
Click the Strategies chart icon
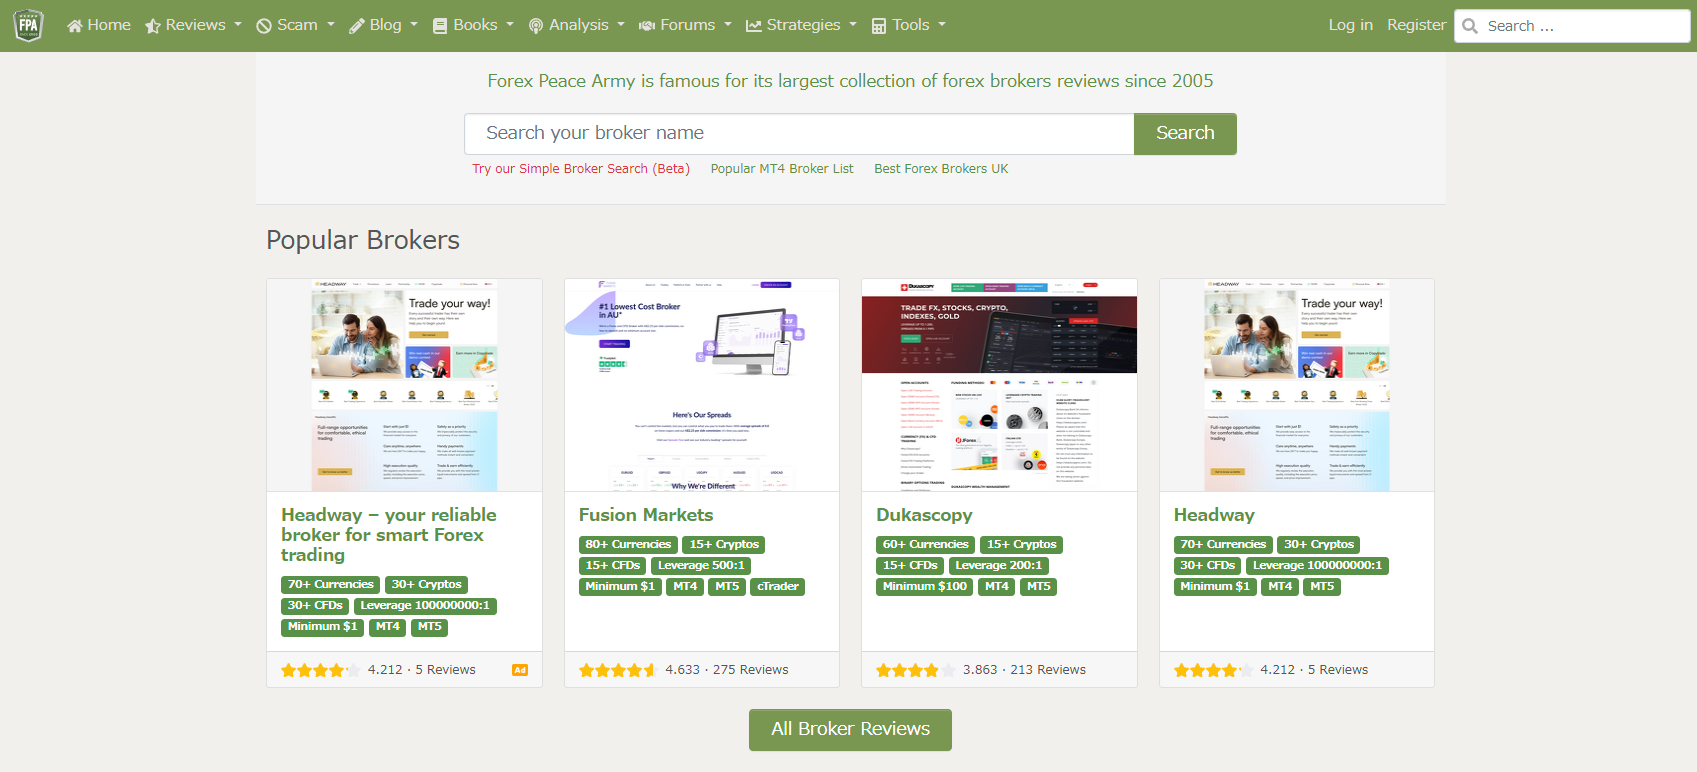pos(754,26)
